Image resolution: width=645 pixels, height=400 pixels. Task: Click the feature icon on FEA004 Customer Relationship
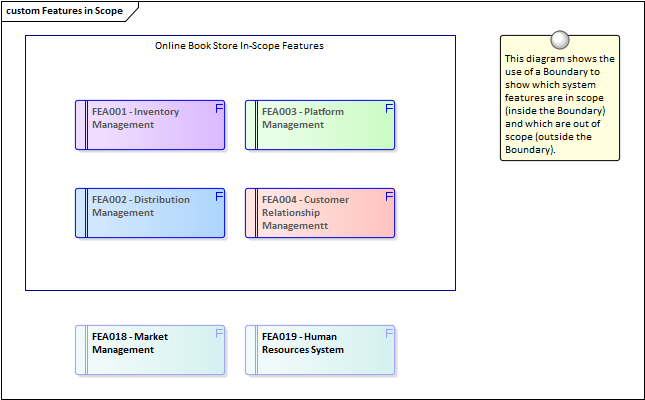tap(388, 196)
